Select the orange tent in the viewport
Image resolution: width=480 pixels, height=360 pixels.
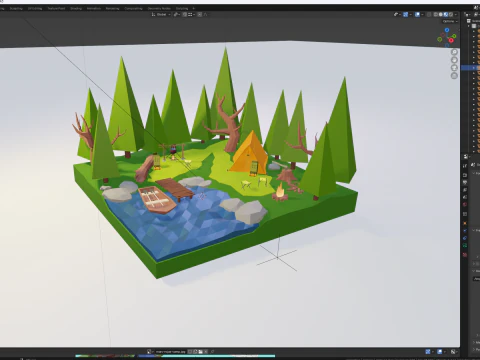(250, 153)
